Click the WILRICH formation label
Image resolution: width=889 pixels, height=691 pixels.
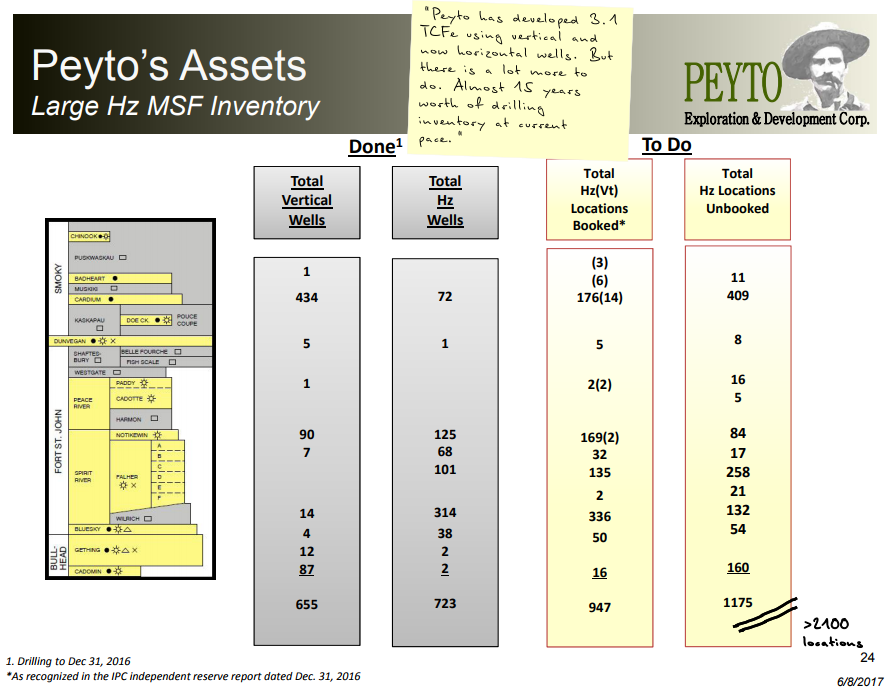[x=127, y=519]
